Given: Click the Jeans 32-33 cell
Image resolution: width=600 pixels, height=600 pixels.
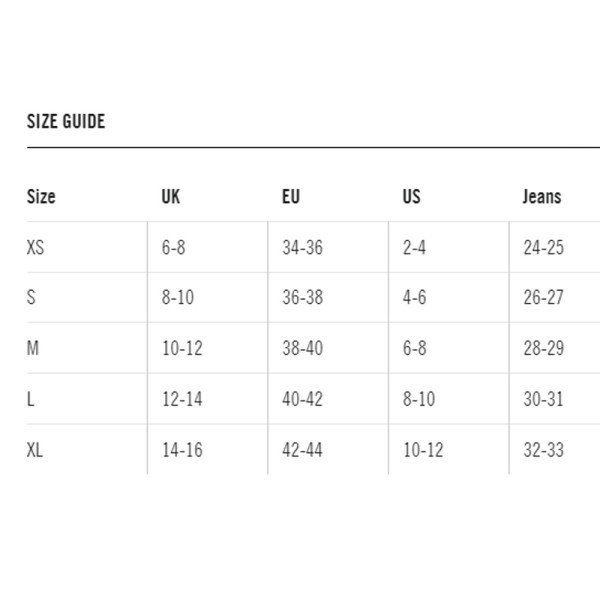Looking at the screenshot, I should pos(543,450).
